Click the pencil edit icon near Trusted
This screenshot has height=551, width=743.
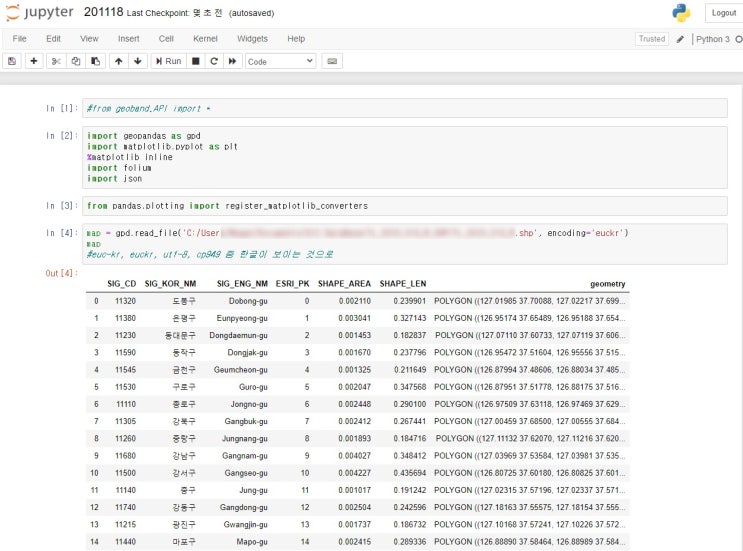(680, 39)
